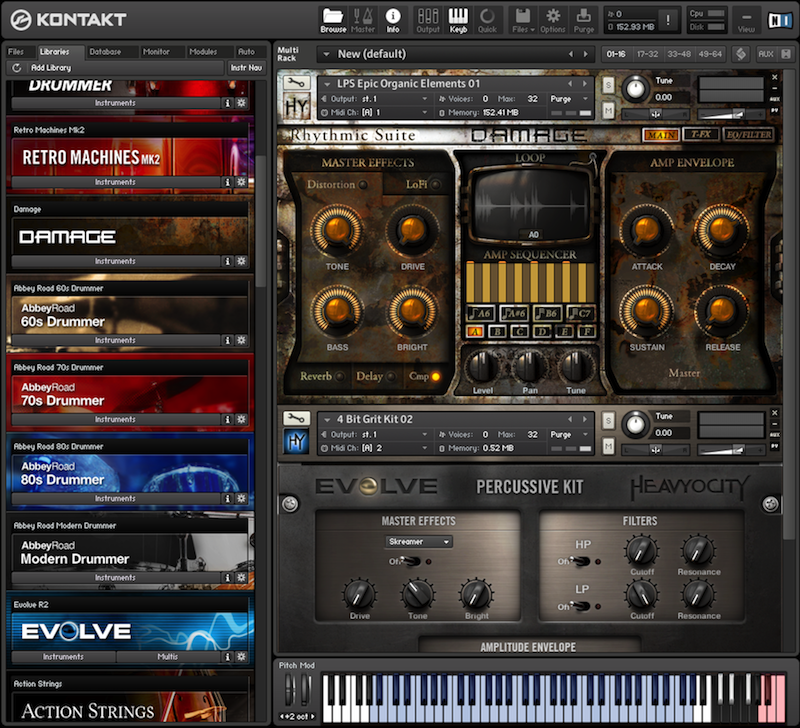
Task: Switch to the Libraries tab
Action: tap(57, 51)
